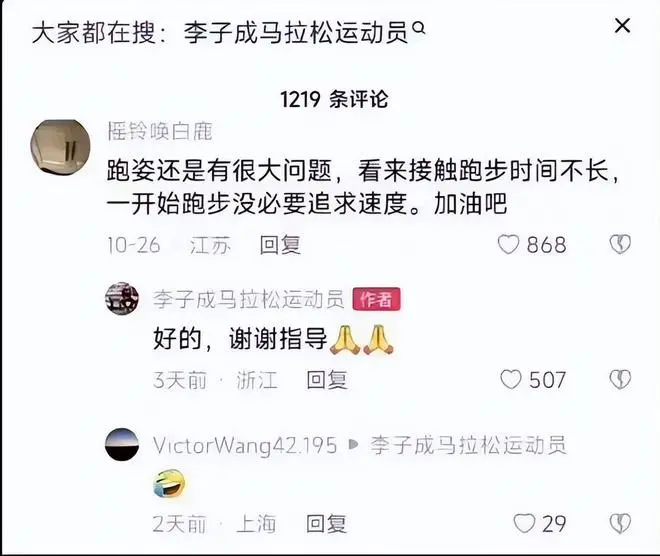
Task: Click the 作者 author badge
Action: pos(376,299)
